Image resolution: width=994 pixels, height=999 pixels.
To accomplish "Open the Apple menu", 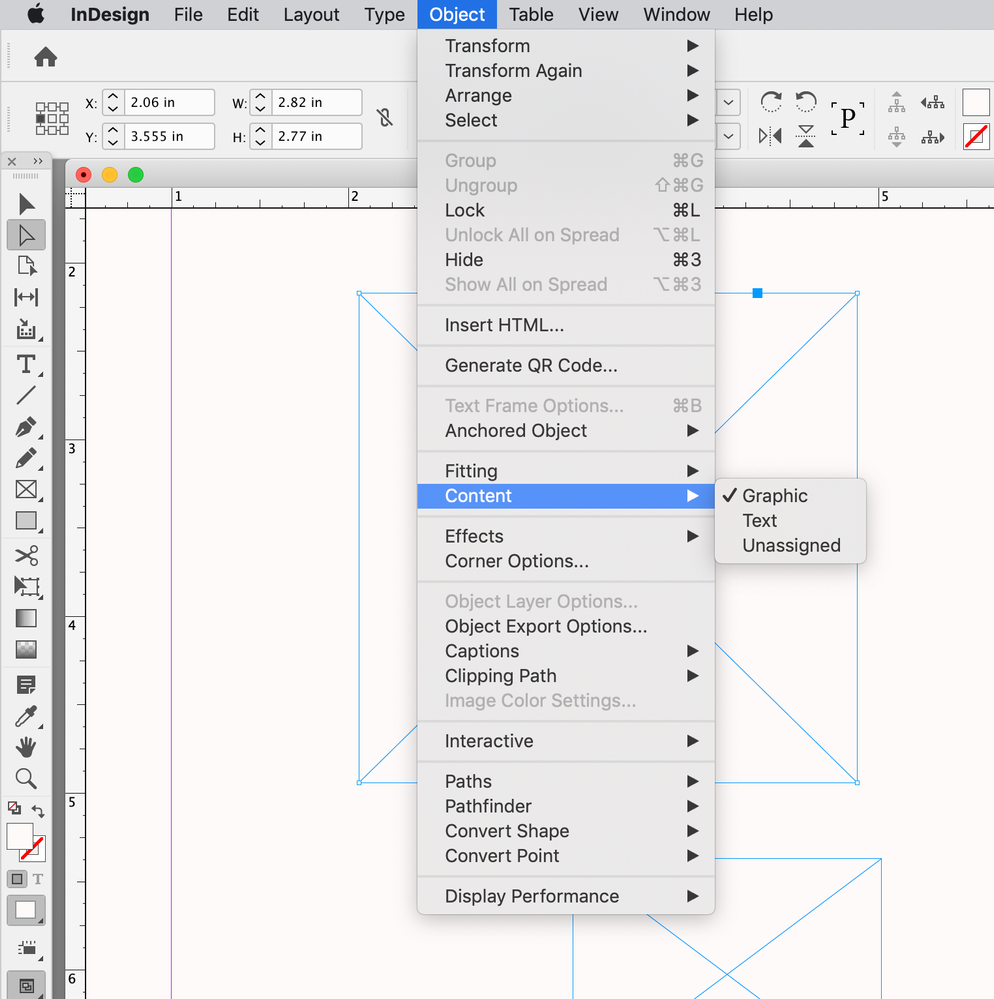I will (36, 14).
